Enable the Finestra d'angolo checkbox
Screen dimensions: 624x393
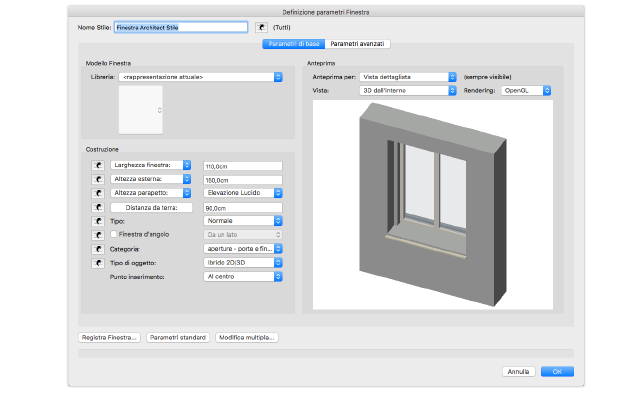[x=113, y=234]
